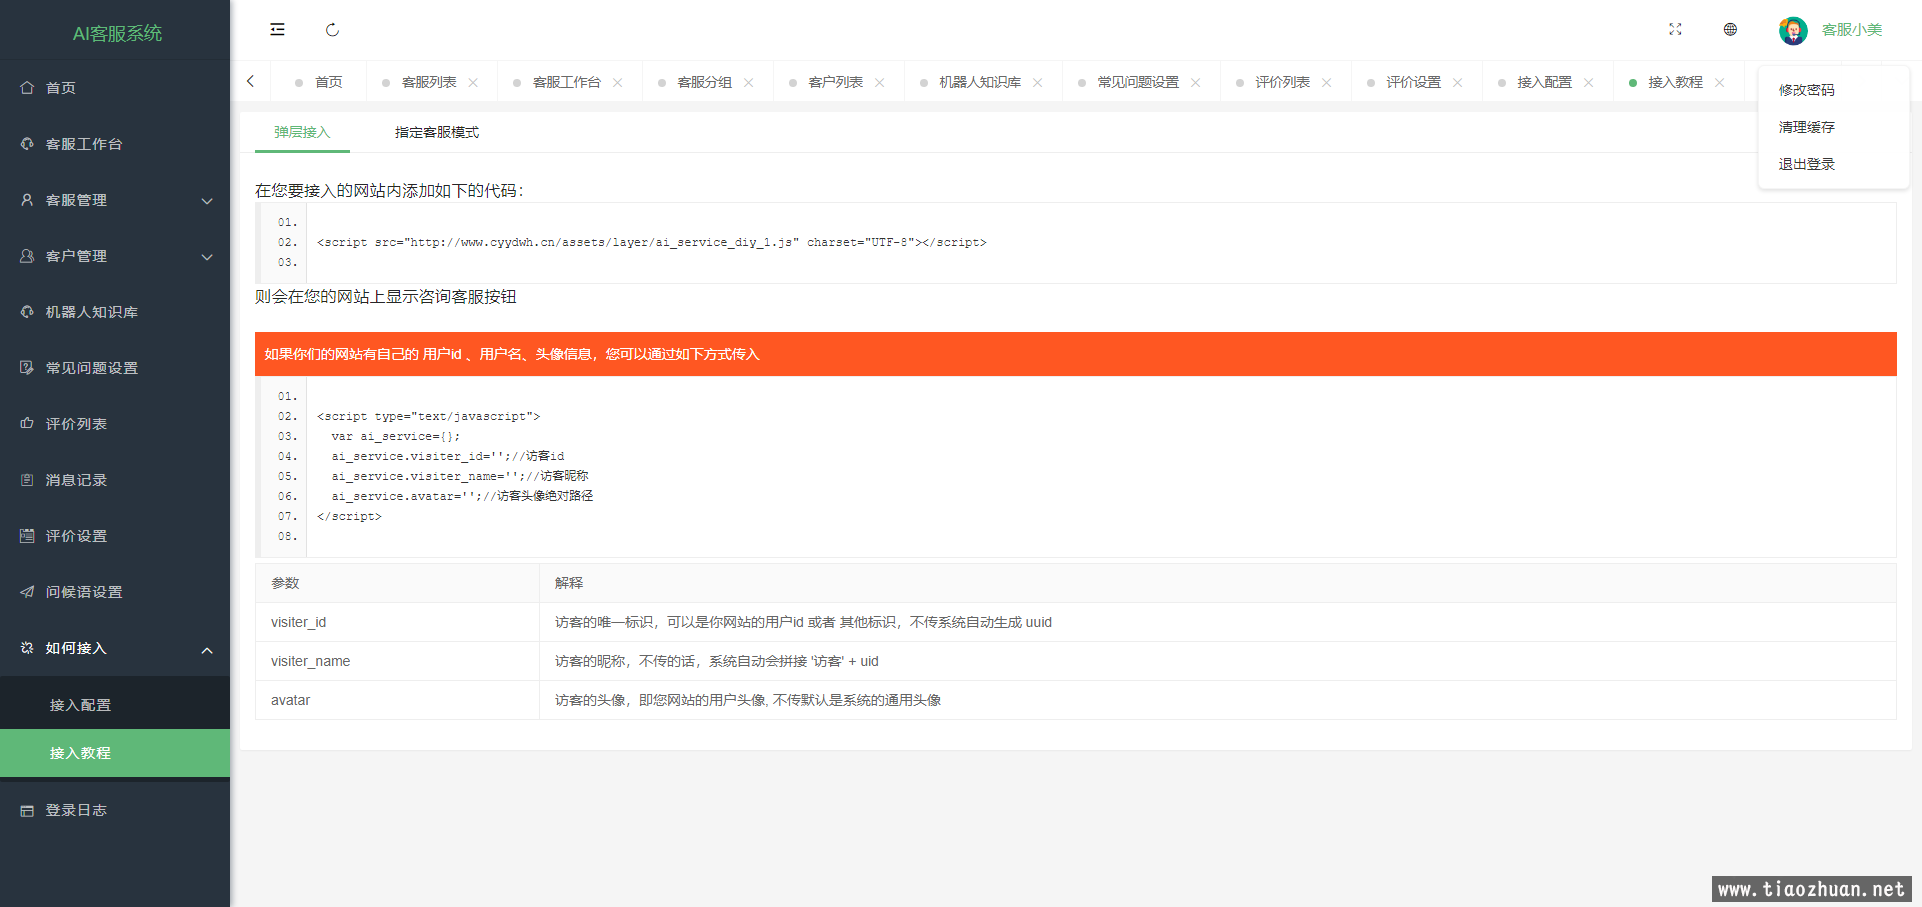Switch to 指定客服模式 sub-tab
The image size is (1922, 907).
point(437,132)
